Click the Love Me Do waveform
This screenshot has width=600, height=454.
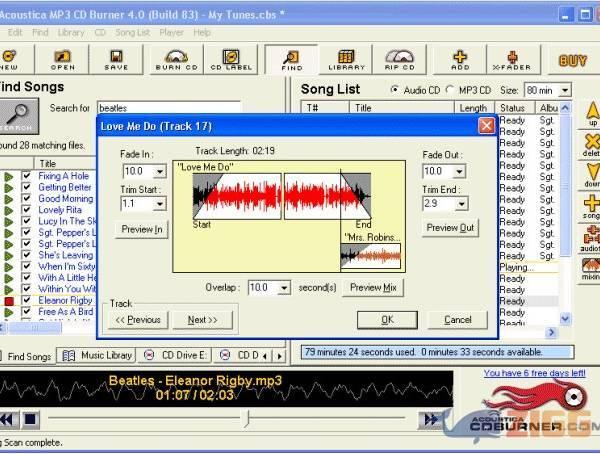pyautogui.click(x=282, y=196)
